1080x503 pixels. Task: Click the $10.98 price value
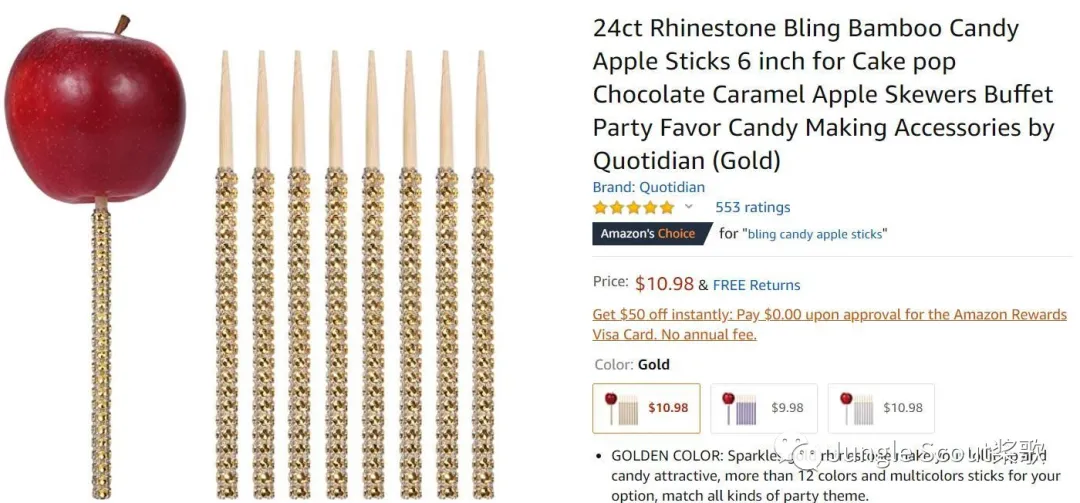(664, 283)
